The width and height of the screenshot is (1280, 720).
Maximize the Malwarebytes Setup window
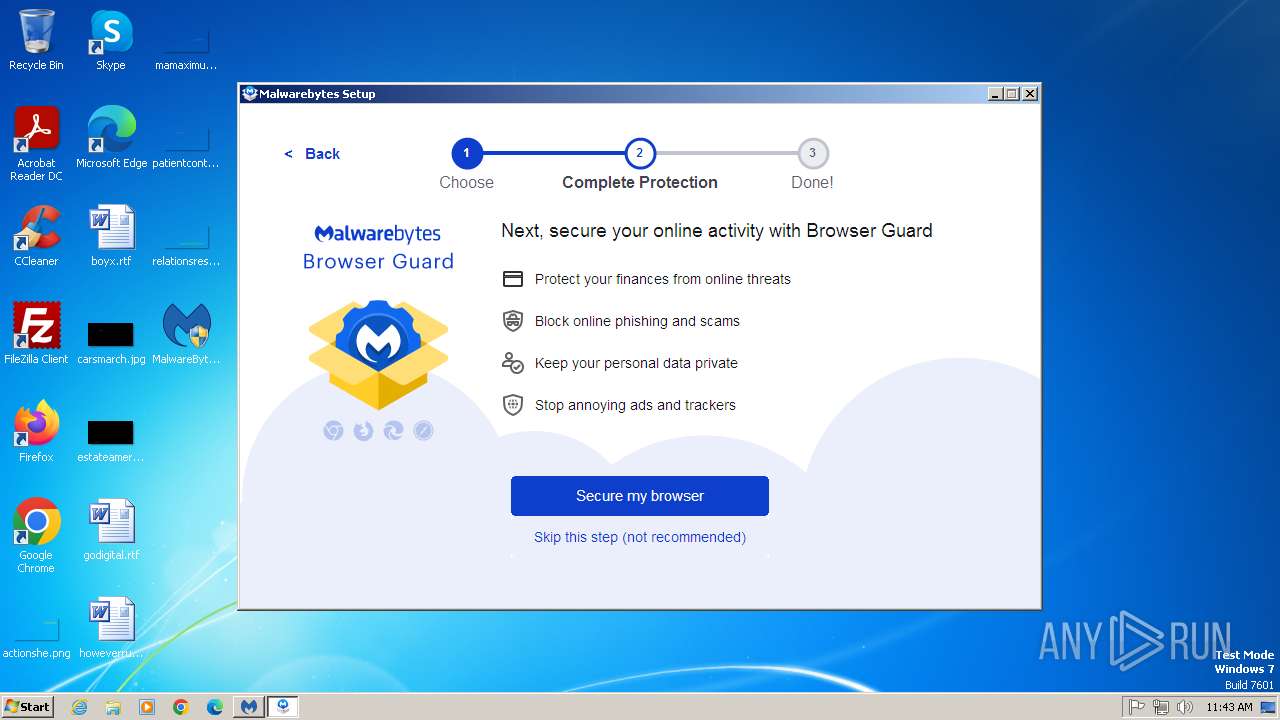click(x=1012, y=94)
